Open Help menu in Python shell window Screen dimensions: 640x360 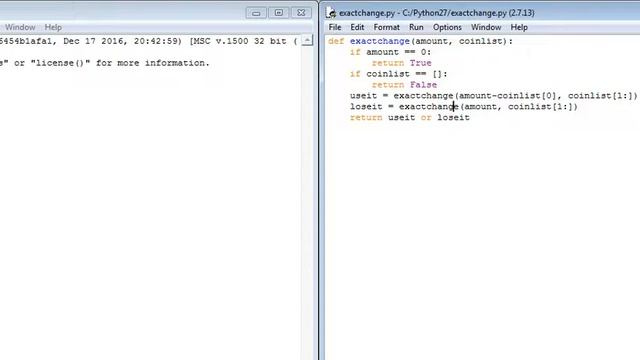(53, 27)
